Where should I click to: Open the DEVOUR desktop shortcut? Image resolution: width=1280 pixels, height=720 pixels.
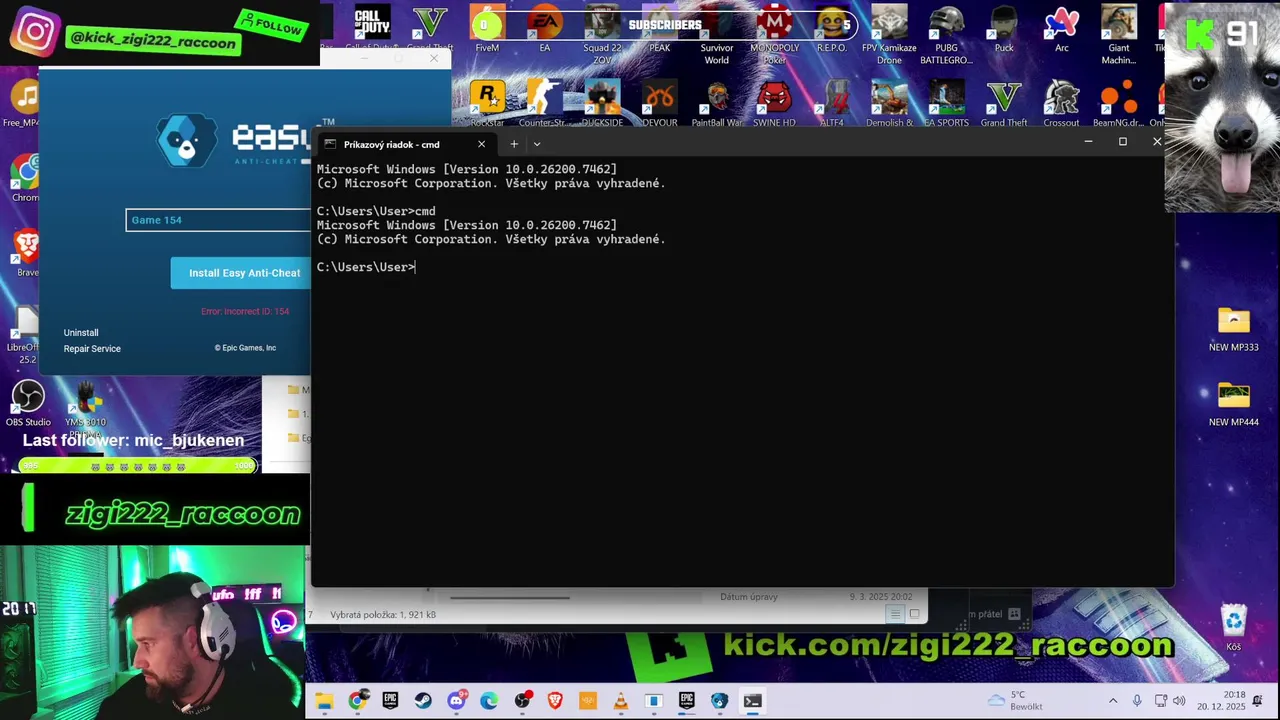tap(660, 103)
